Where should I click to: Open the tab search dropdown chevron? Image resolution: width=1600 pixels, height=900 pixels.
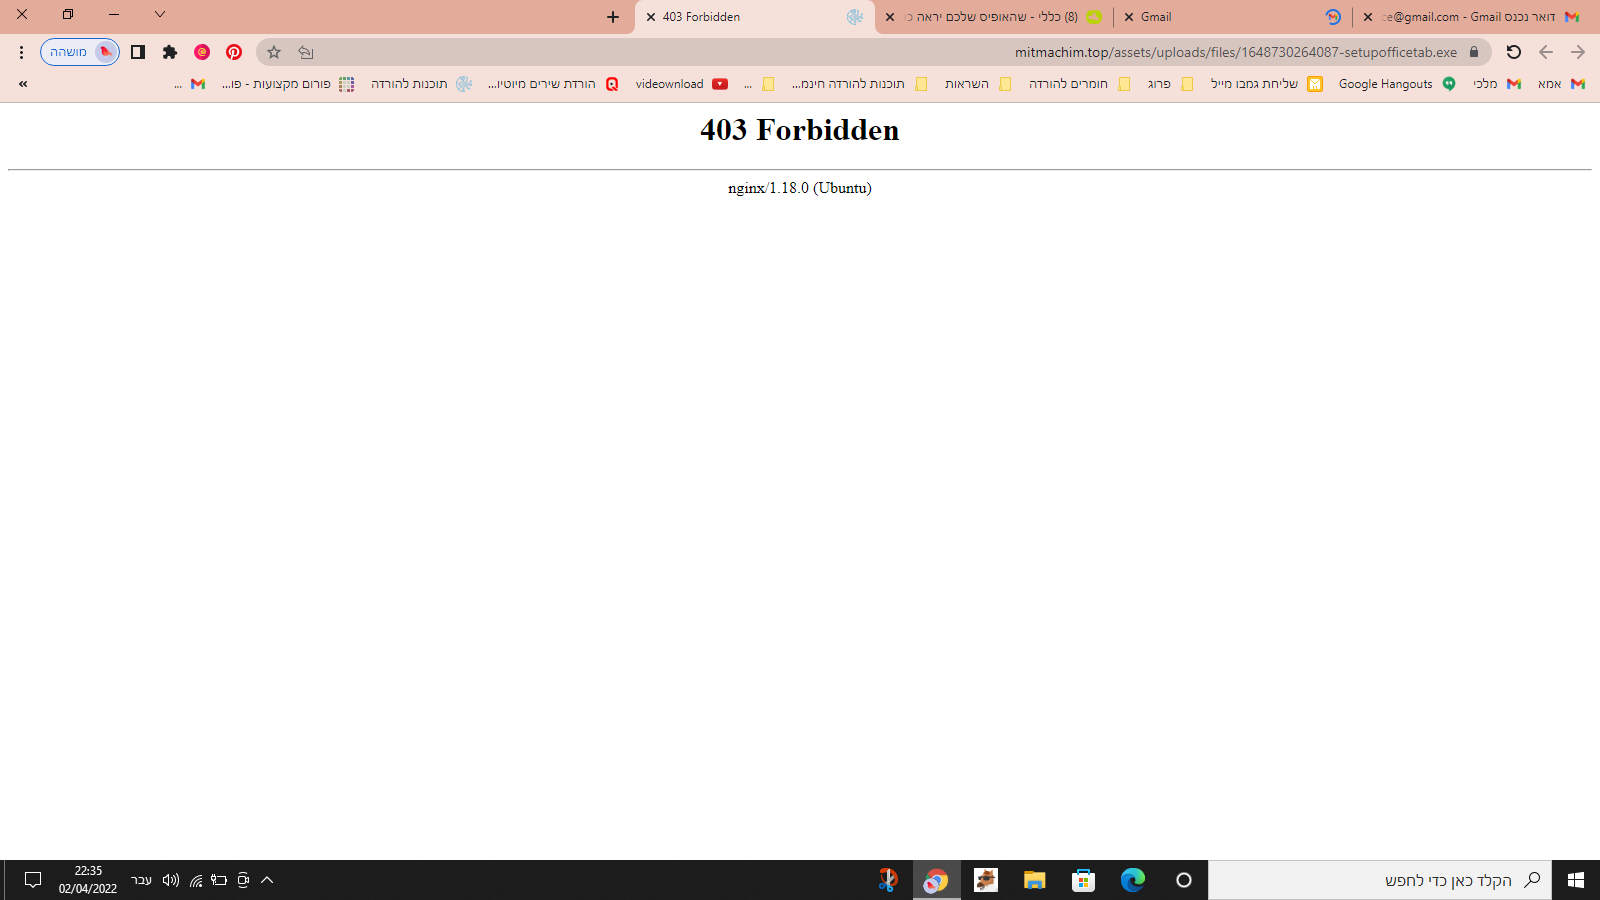[160, 14]
